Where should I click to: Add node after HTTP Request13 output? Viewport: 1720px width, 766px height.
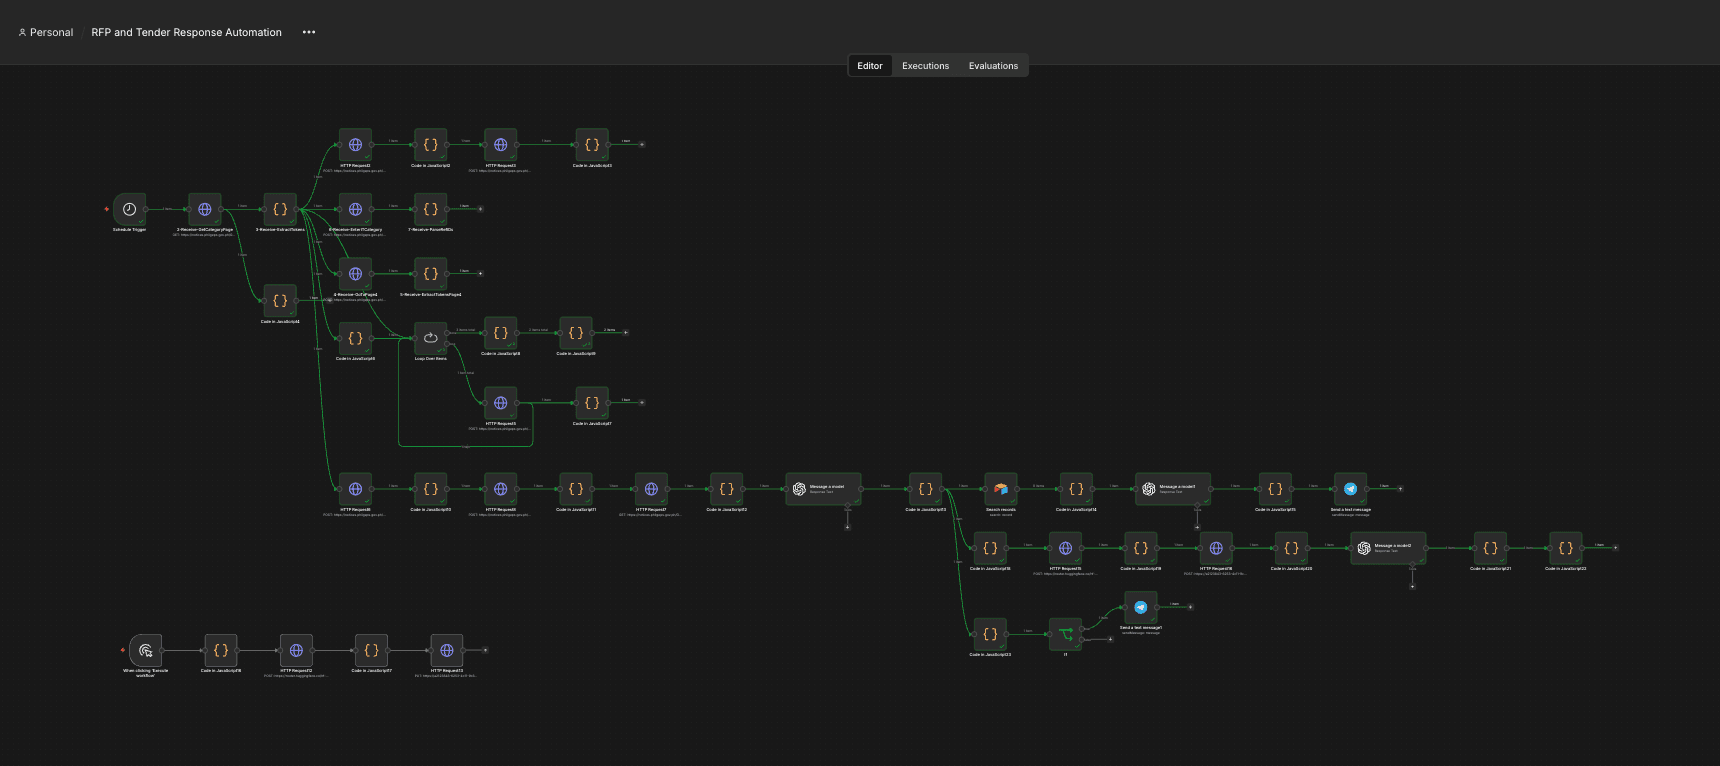click(485, 650)
